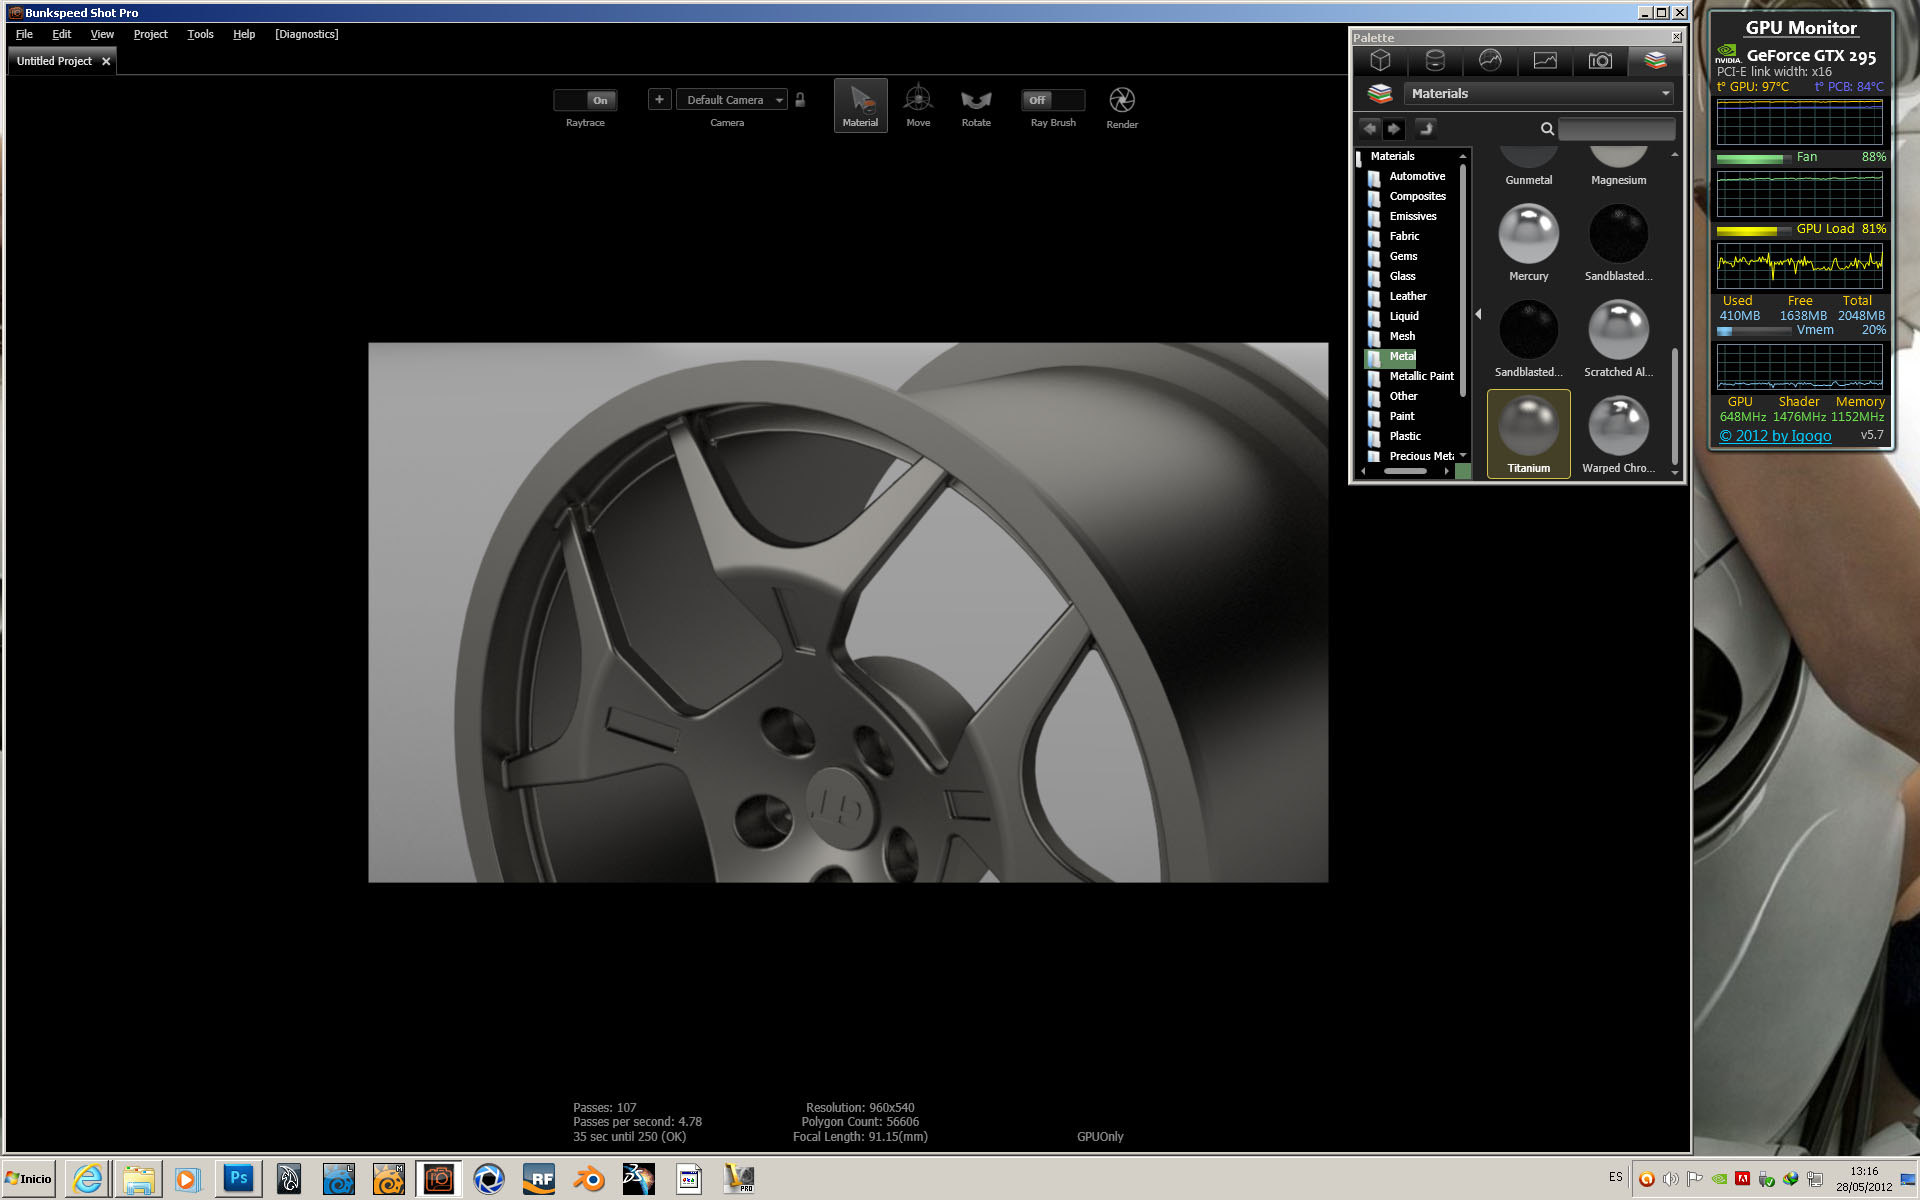Open the Edit menu
Viewport: 1920px width, 1200px height.
pos(62,34)
